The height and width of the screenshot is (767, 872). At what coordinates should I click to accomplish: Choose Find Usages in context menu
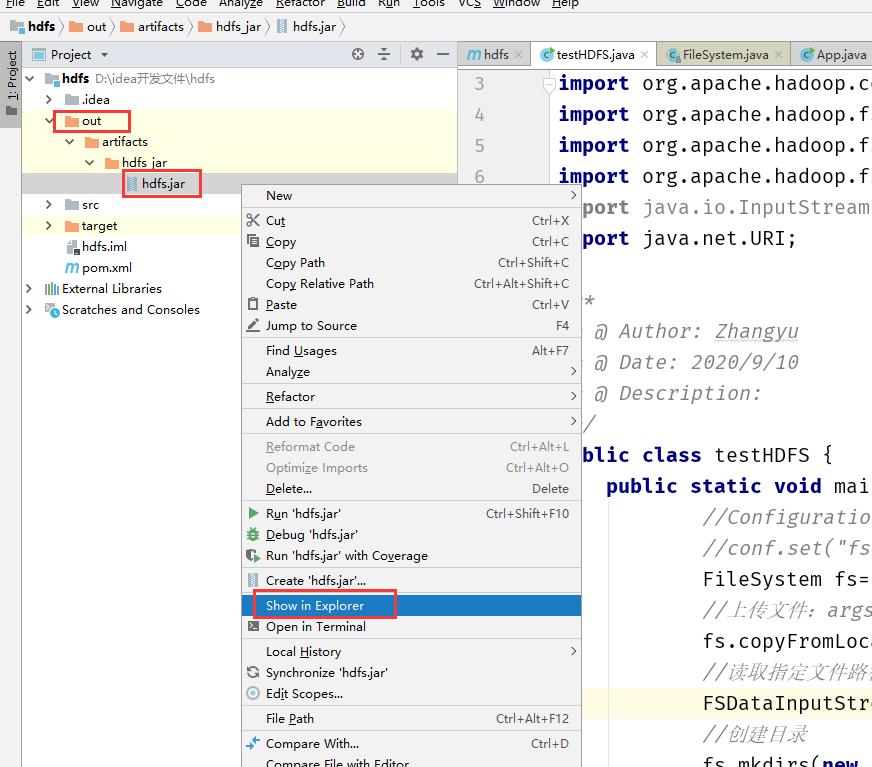412,350
